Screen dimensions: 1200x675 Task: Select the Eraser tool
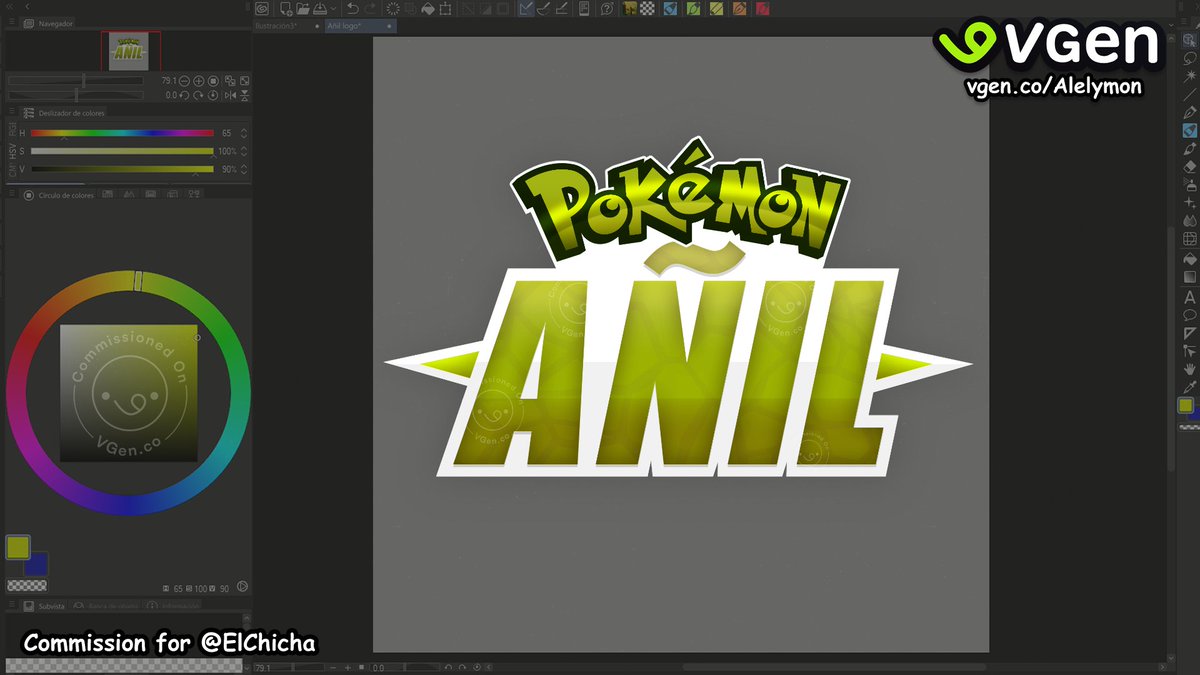pos(1190,166)
